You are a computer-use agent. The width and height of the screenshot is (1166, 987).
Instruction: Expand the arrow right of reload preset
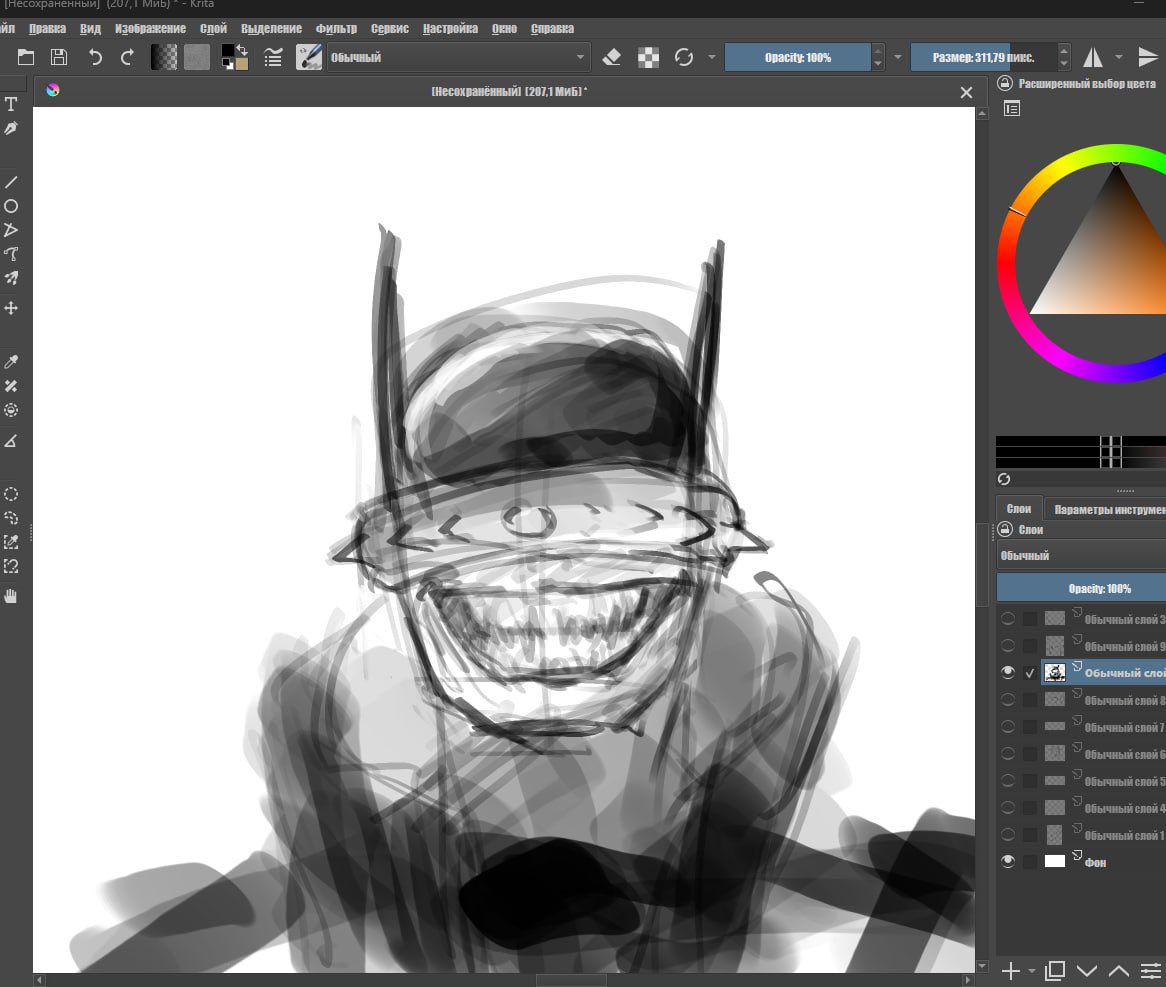tap(712, 57)
